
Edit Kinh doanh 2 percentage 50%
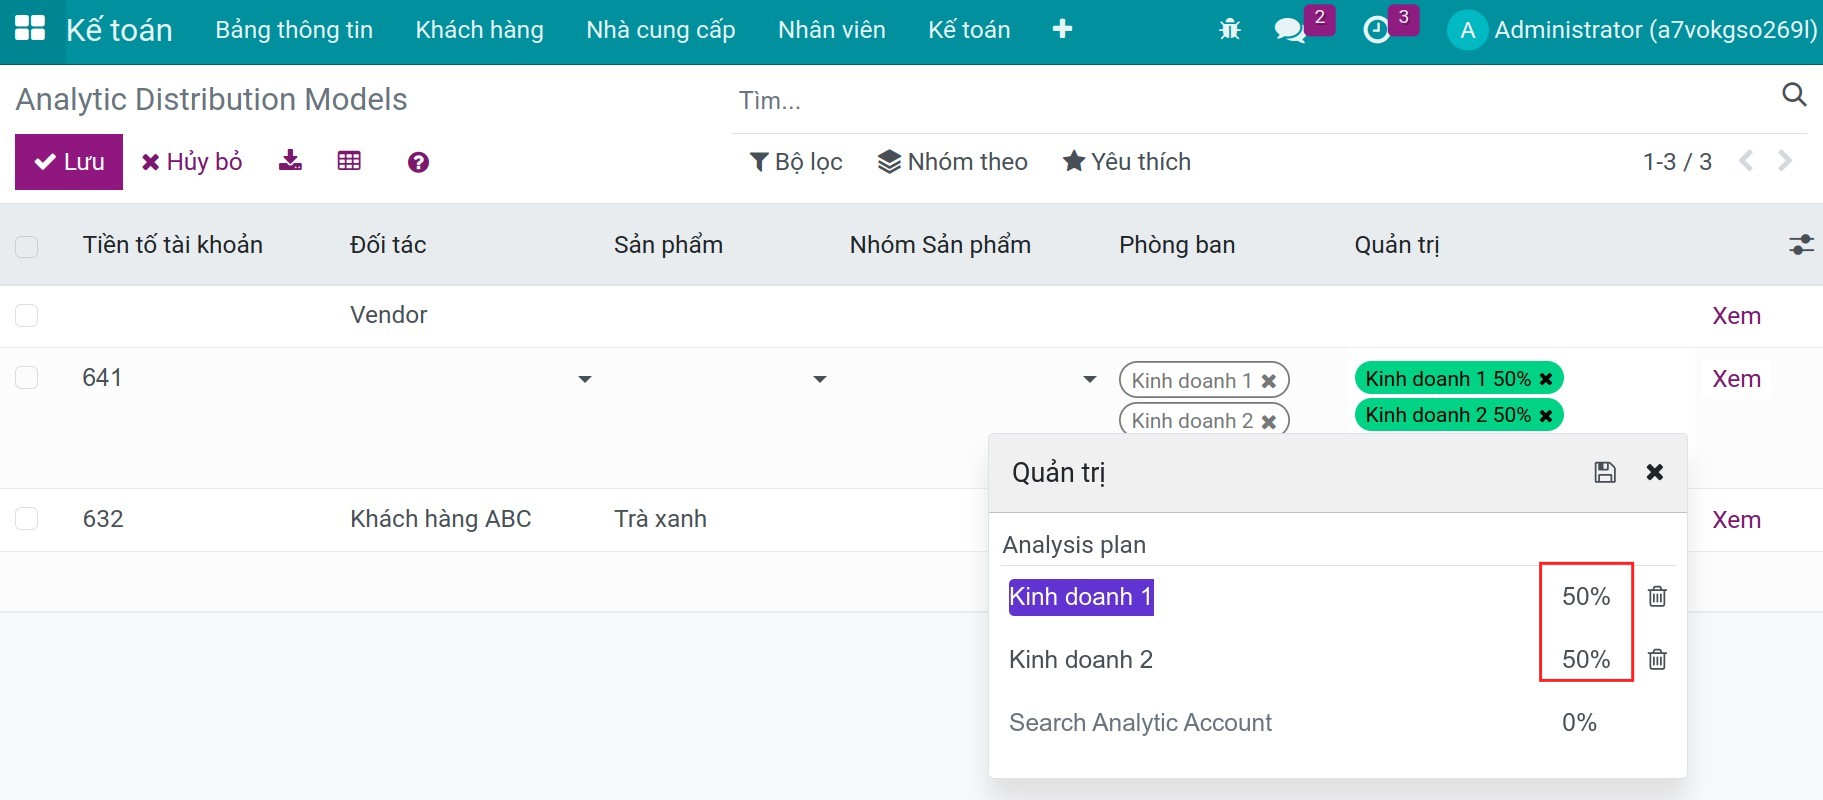[x=1586, y=660]
